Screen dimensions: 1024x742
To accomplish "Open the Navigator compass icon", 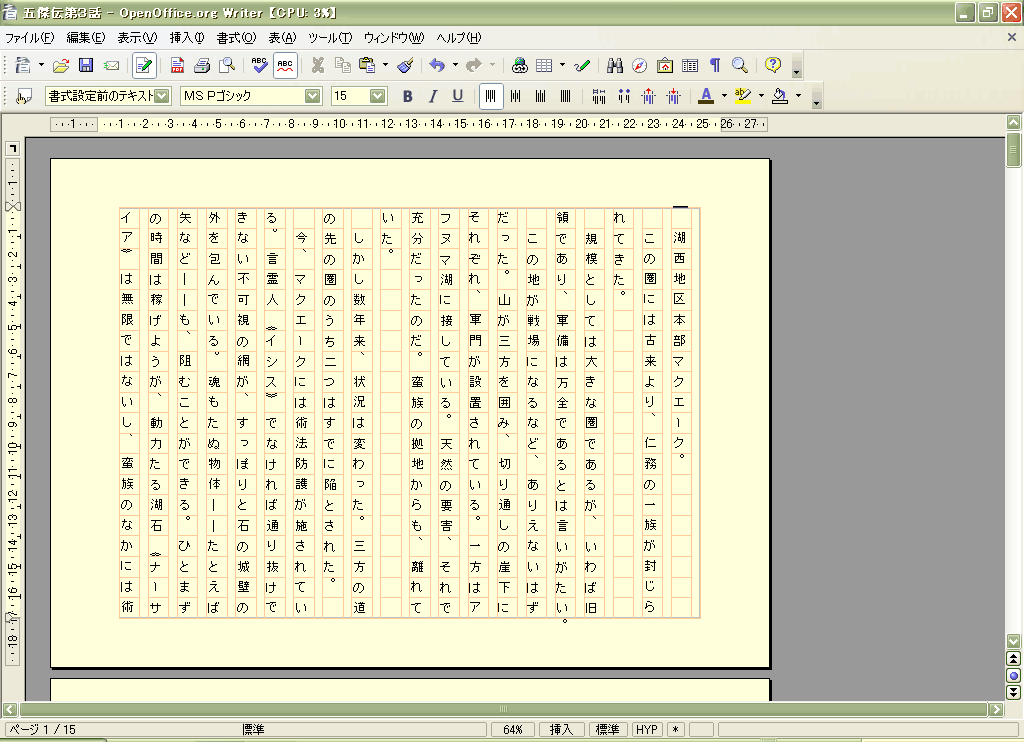I will click(x=639, y=65).
